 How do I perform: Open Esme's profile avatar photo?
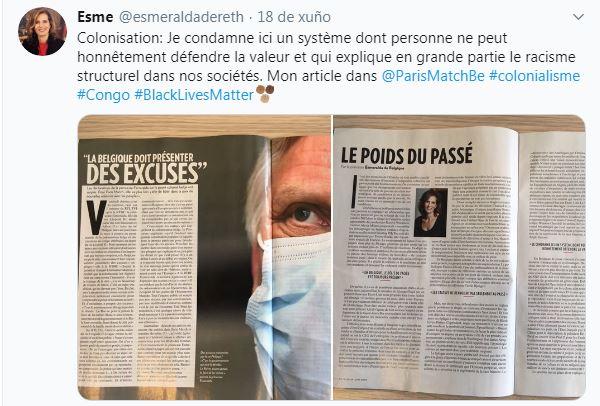click(x=42, y=31)
